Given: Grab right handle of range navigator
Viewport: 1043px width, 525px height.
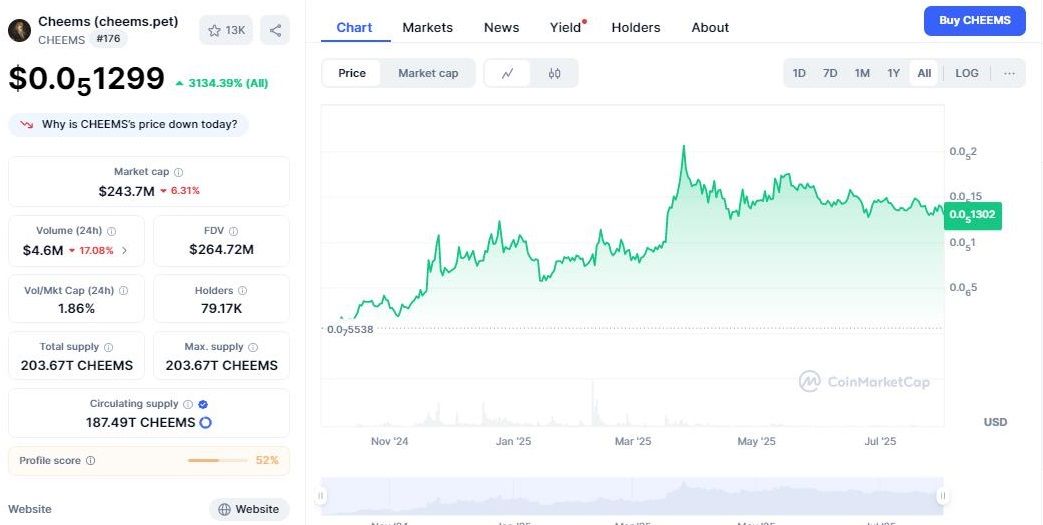Looking at the screenshot, I should point(943,496).
